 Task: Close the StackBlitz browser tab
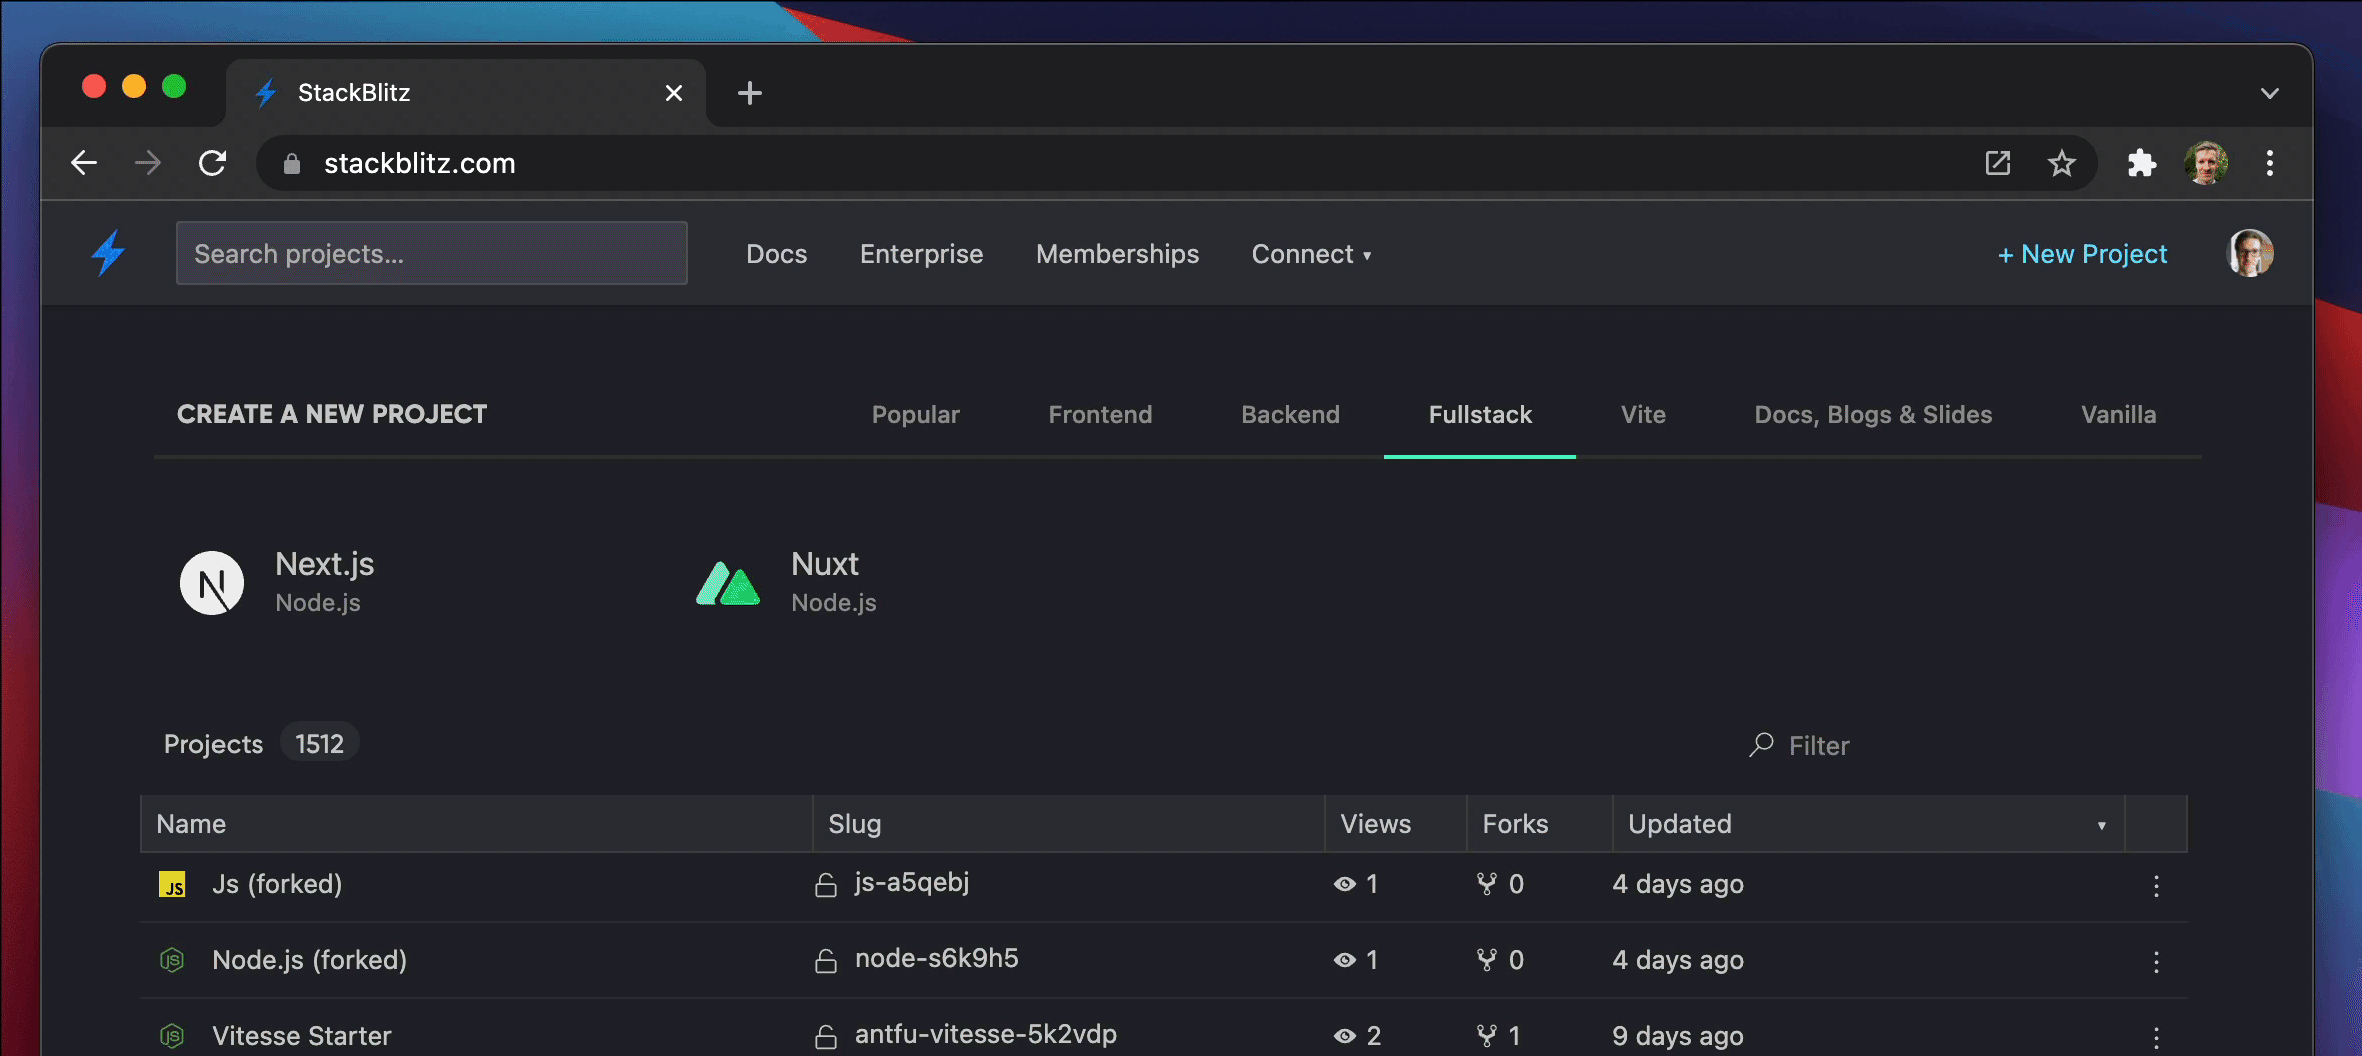coord(674,93)
